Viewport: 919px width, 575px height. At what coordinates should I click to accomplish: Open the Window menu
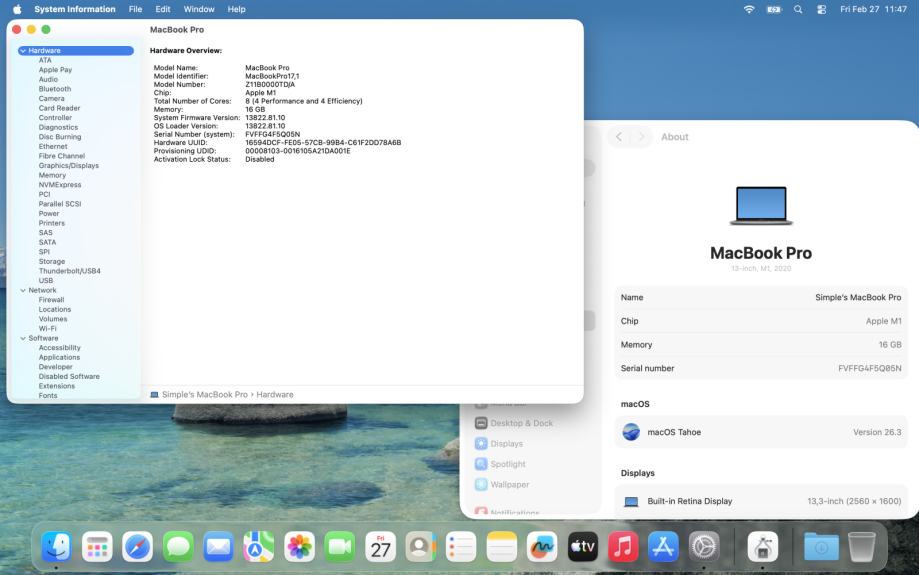click(x=199, y=9)
